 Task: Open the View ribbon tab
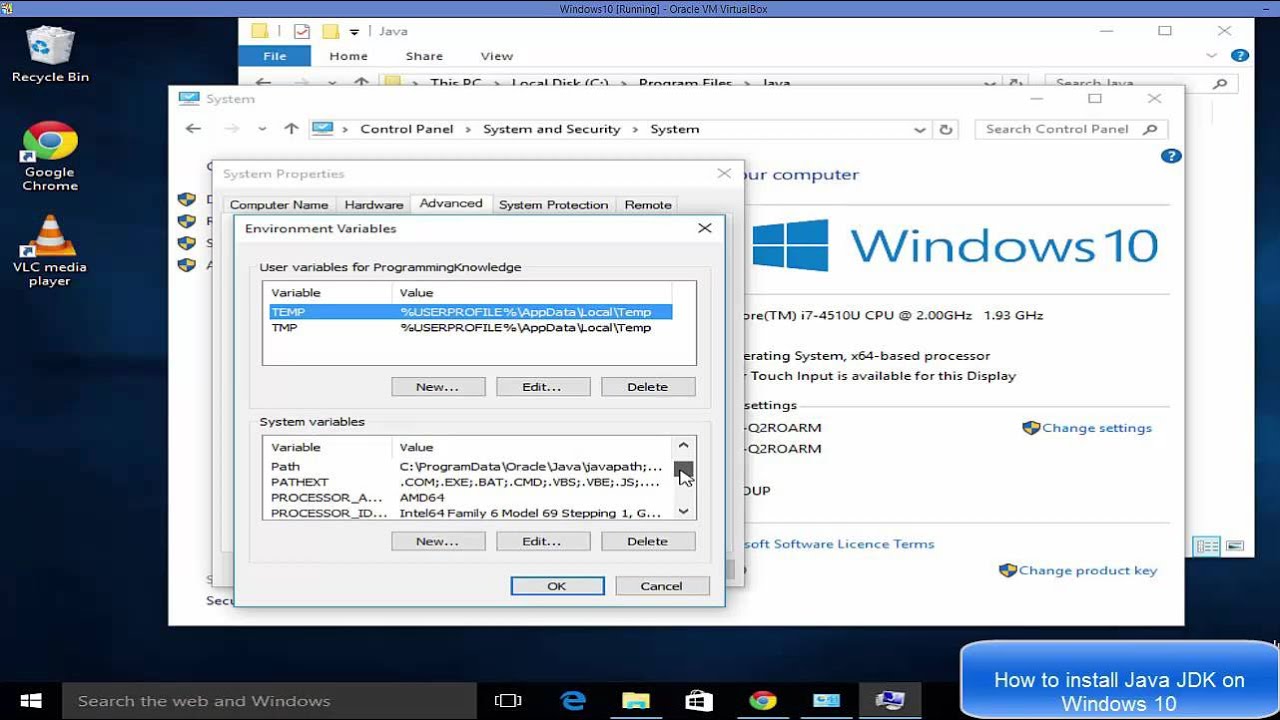(497, 56)
